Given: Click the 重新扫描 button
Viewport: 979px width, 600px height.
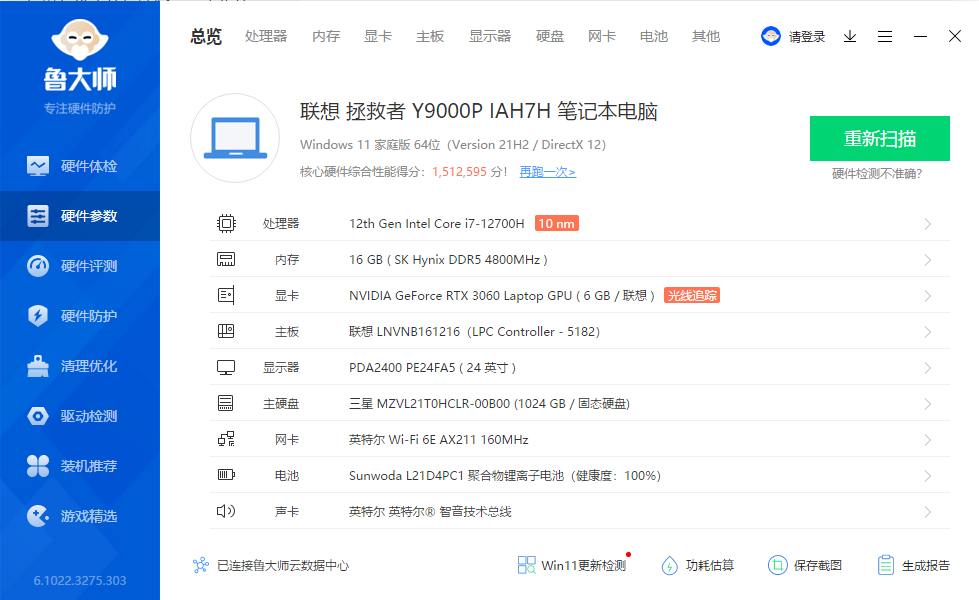Looking at the screenshot, I should tap(880, 139).
